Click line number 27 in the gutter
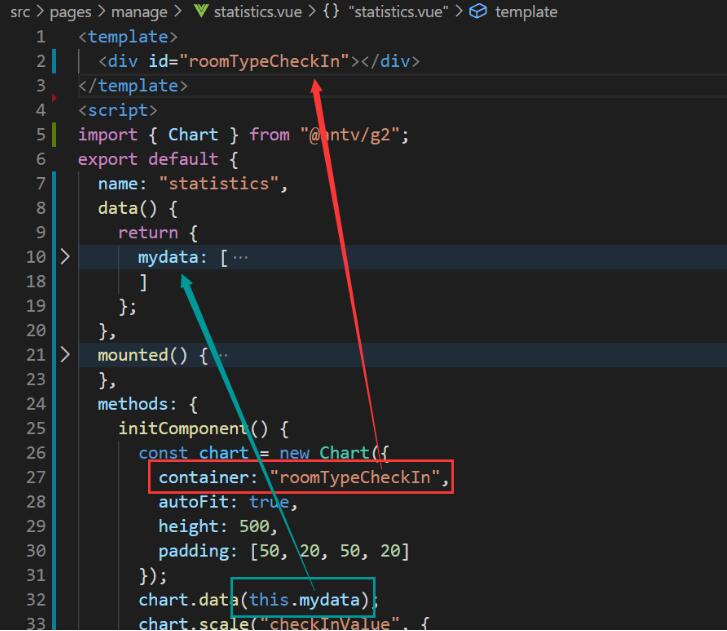This screenshot has height=631, width=727. point(36,477)
